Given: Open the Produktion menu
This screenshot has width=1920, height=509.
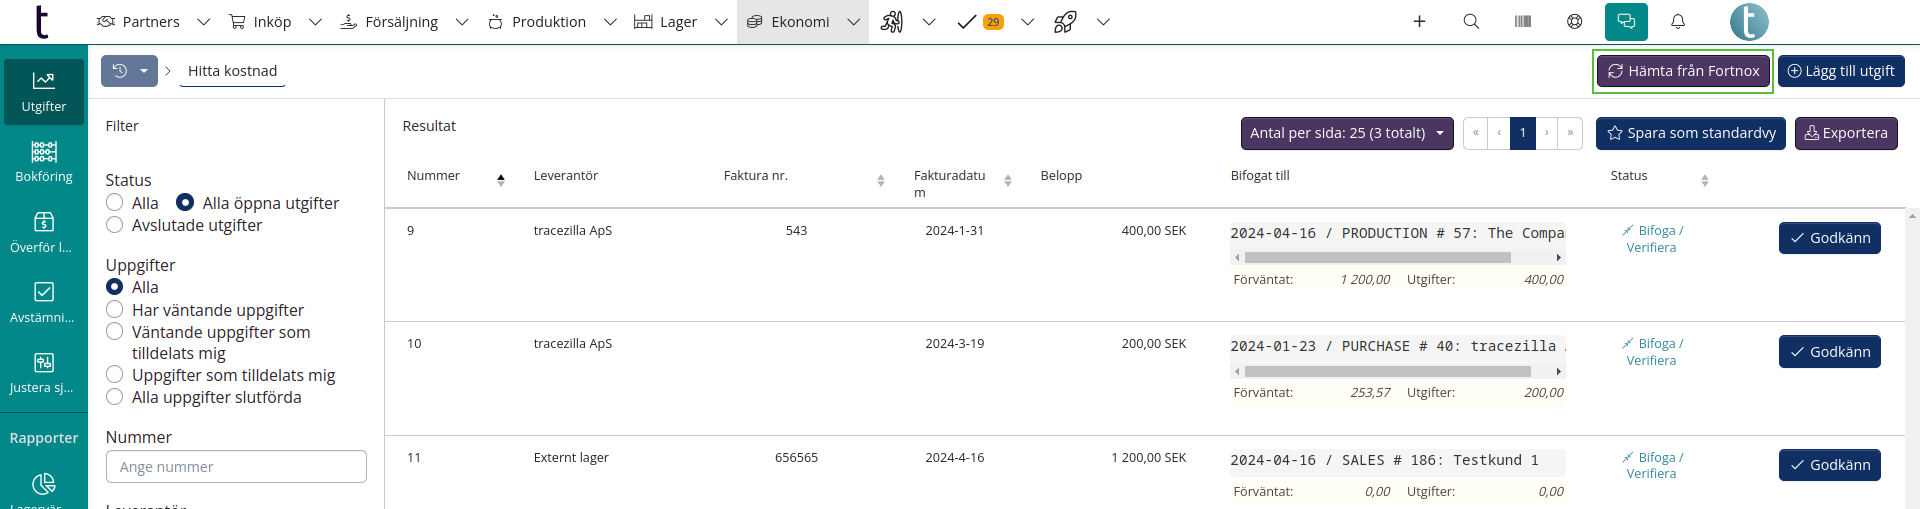Looking at the screenshot, I should point(537,22).
